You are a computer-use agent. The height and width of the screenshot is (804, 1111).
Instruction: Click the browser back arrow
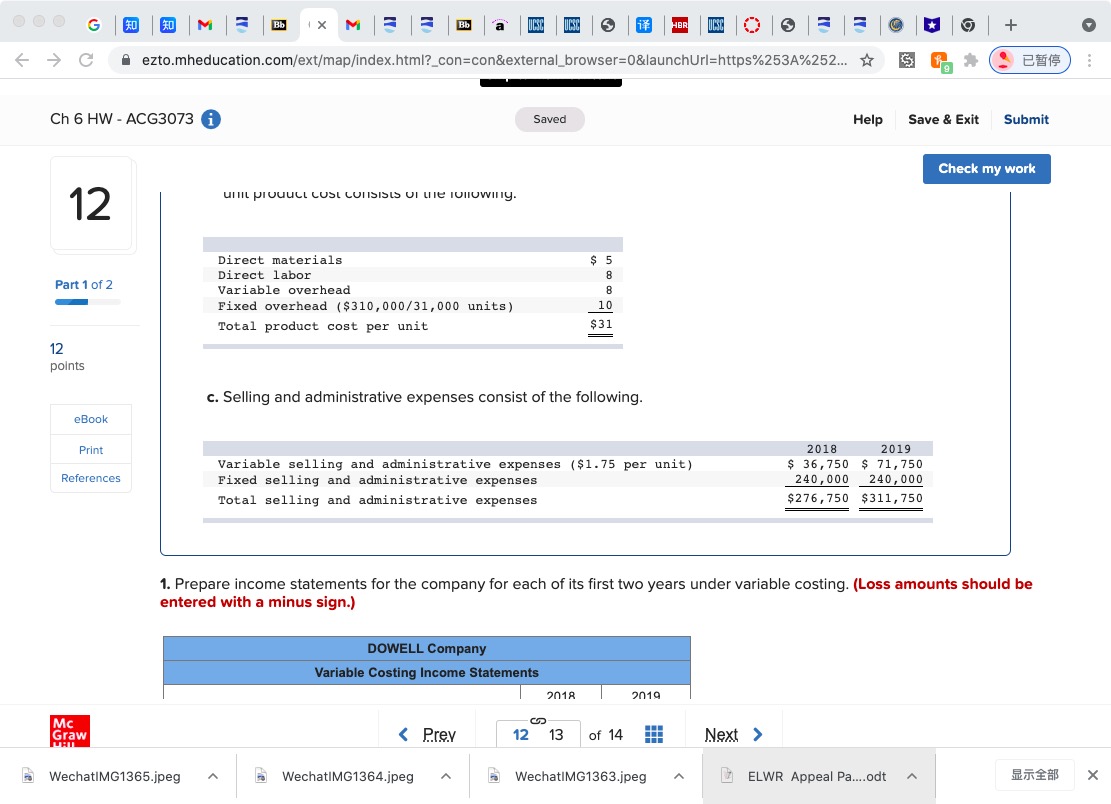22,60
